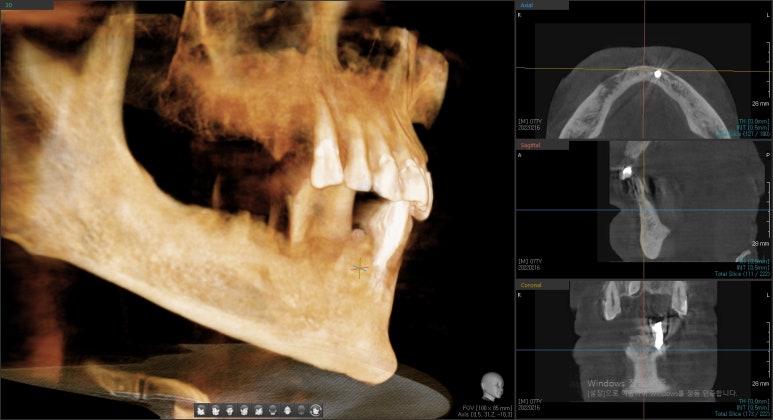Select the Axial view panel label
773x420 pixels.
(x=529, y=5)
